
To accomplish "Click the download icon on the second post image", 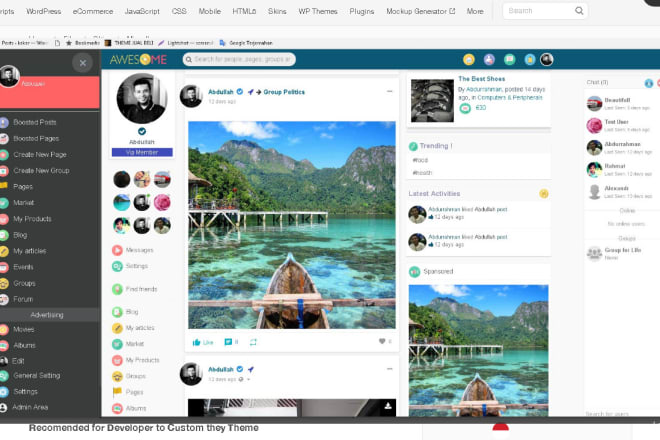I will tap(388, 406).
